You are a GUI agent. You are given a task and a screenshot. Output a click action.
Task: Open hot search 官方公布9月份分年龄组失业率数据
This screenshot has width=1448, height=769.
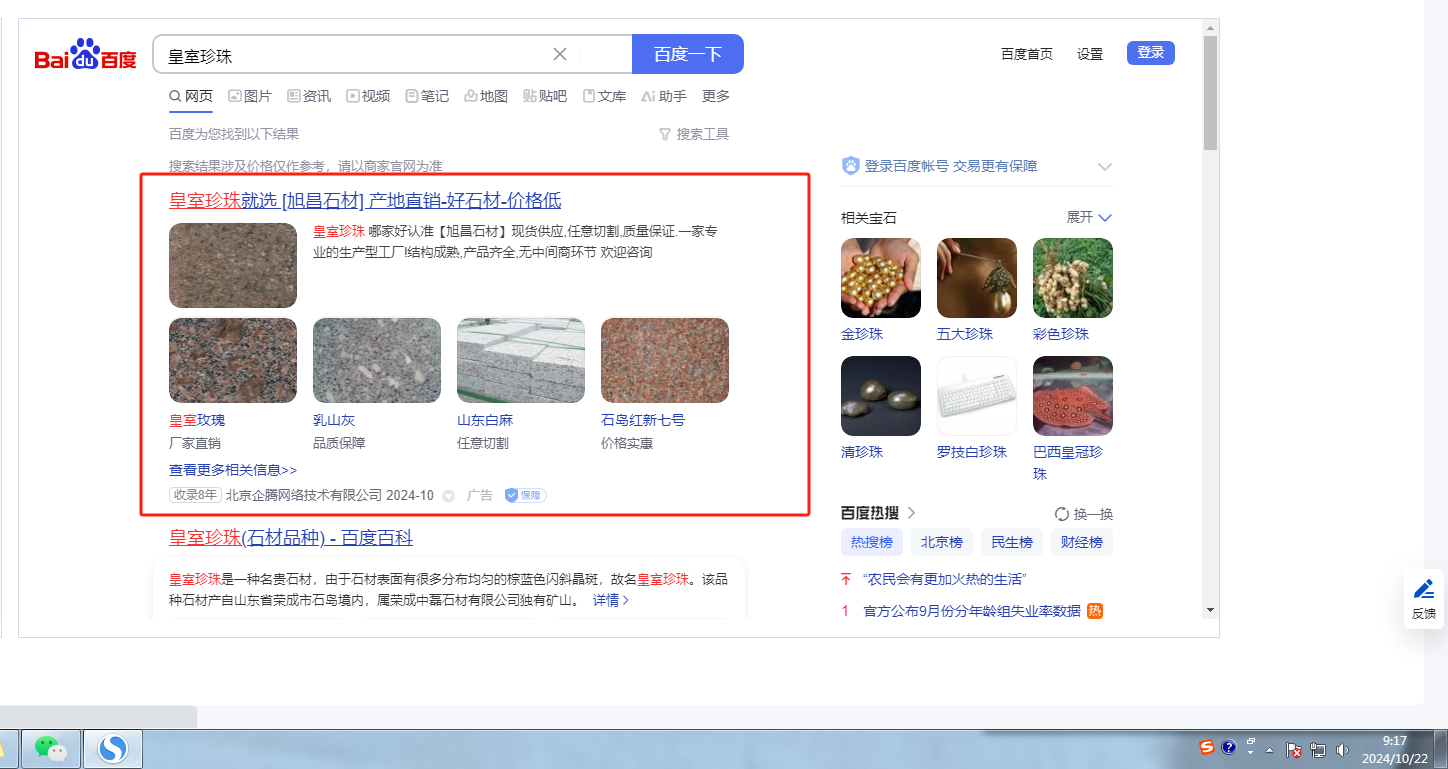(972, 611)
